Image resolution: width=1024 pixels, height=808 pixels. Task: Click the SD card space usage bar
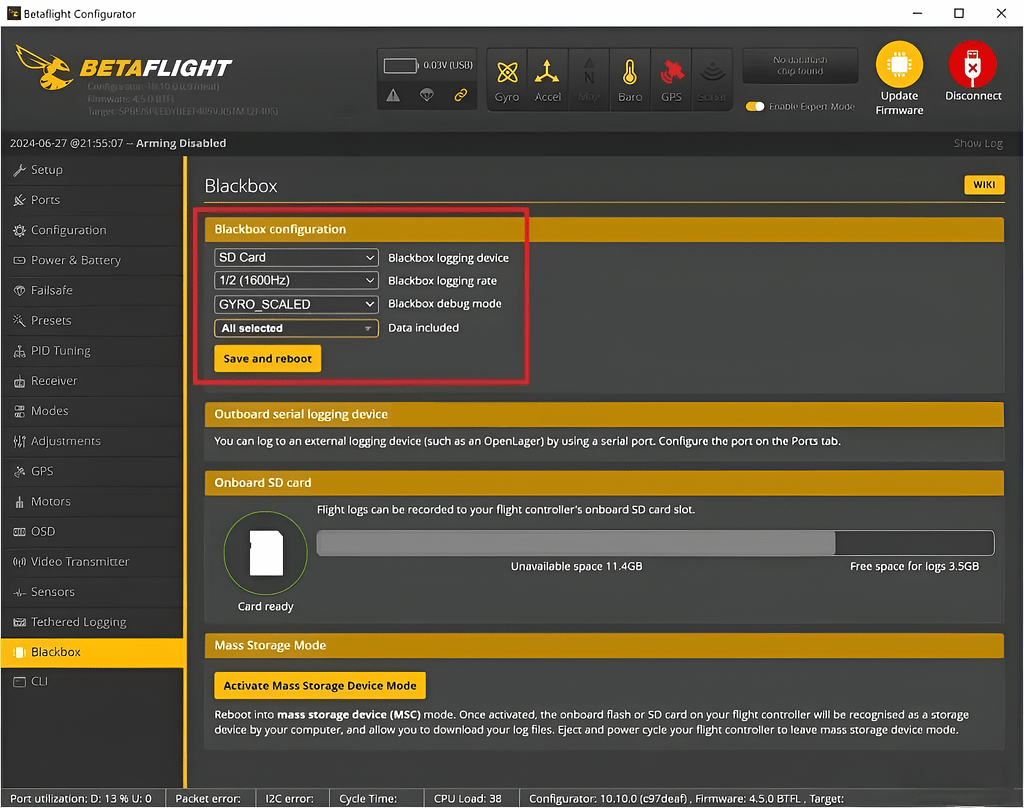point(656,543)
